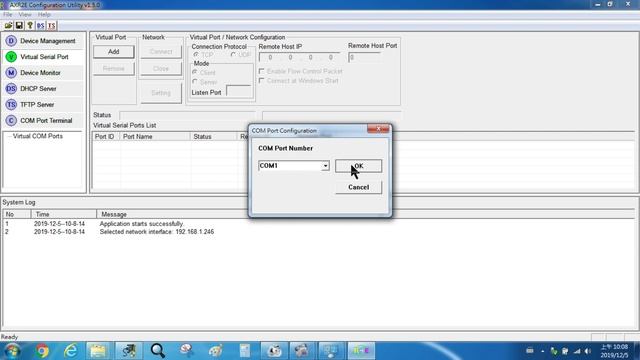Image resolution: width=640 pixels, height=360 pixels.
Task: Click the DS DHCP Server toolbar icon
Action: pyautogui.click(x=40, y=26)
